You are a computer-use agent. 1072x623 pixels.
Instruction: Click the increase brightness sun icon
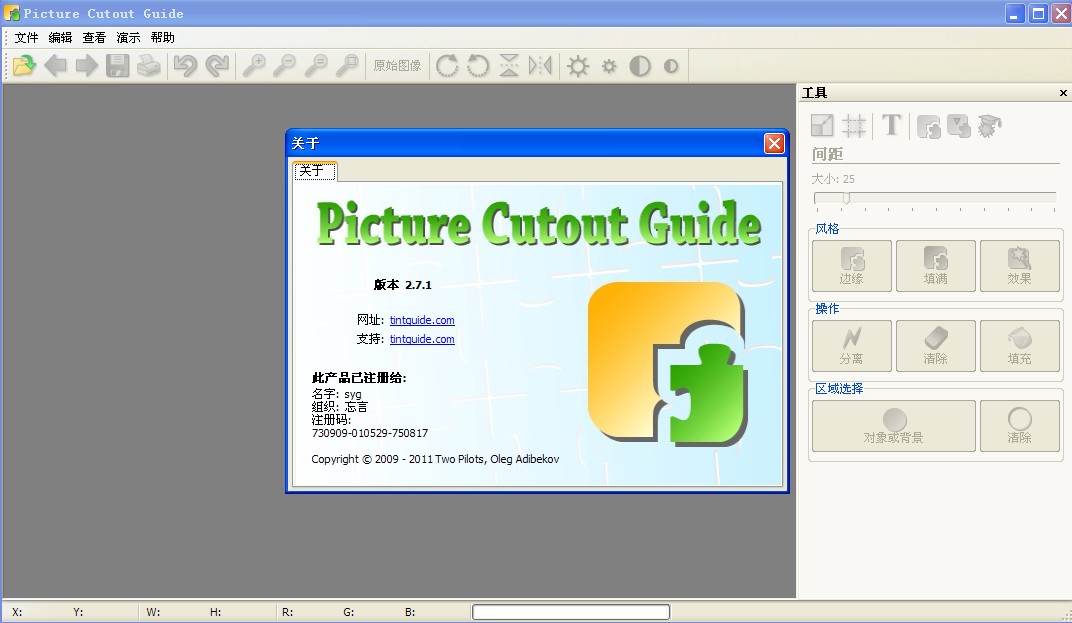[x=578, y=66]
